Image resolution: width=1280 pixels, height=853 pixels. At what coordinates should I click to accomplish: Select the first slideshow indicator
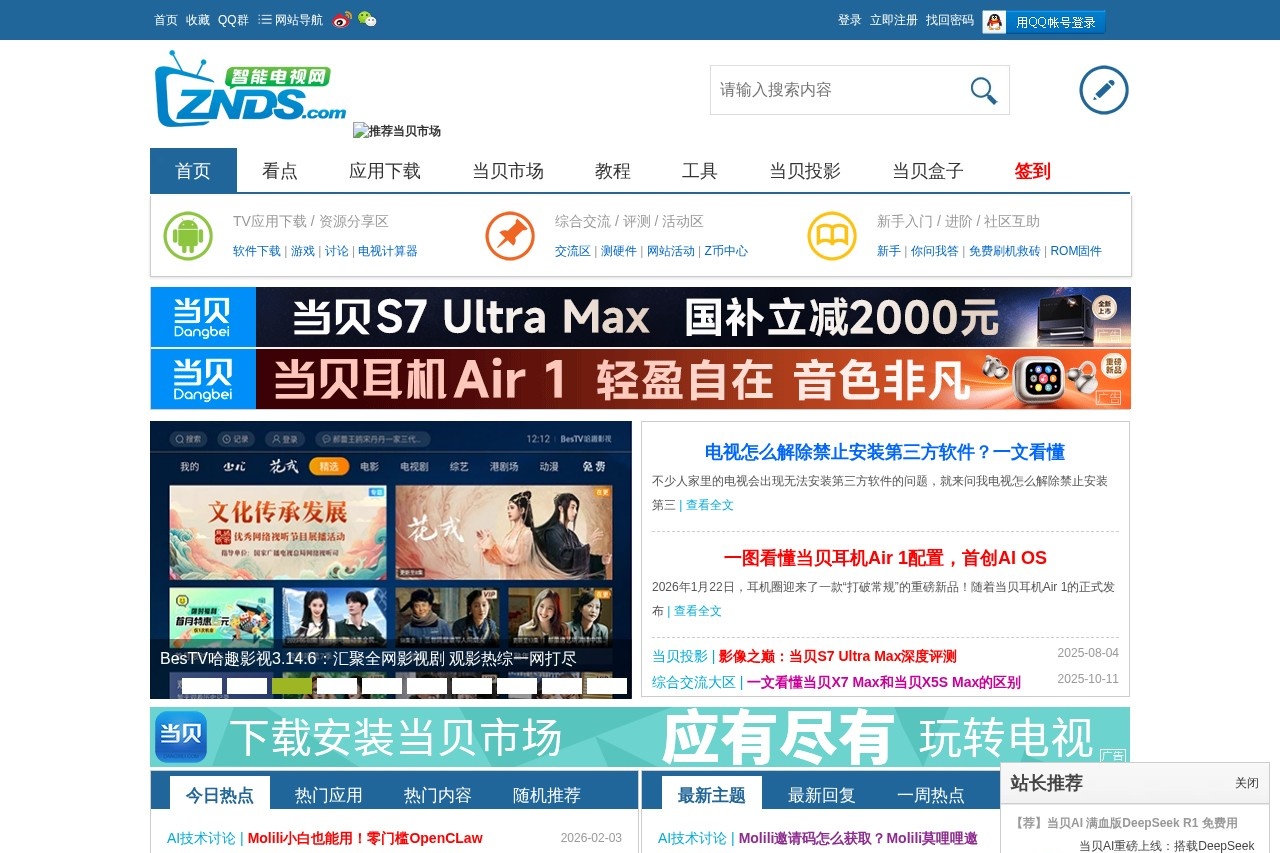coord(202,686)
